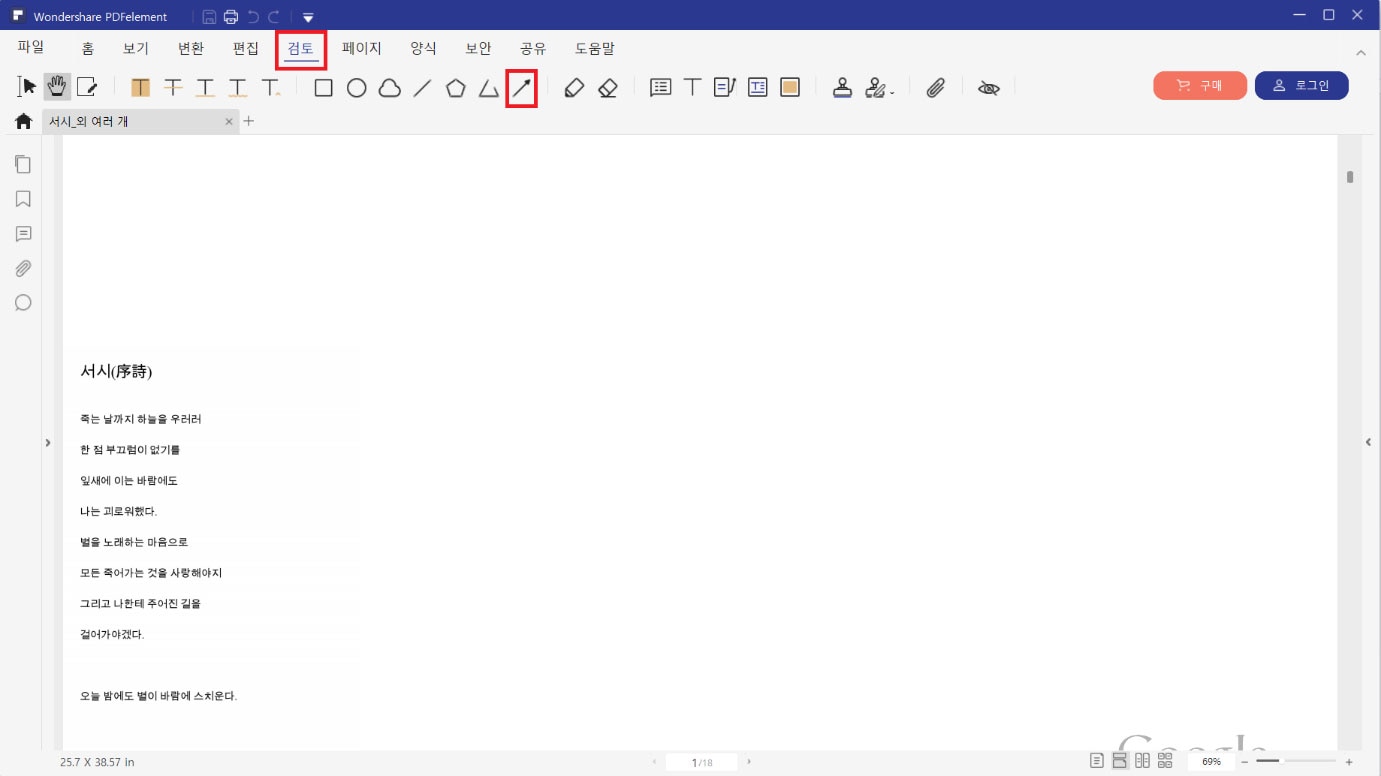
Task: Switch to the 보기 tab
Action: point(136,48)
